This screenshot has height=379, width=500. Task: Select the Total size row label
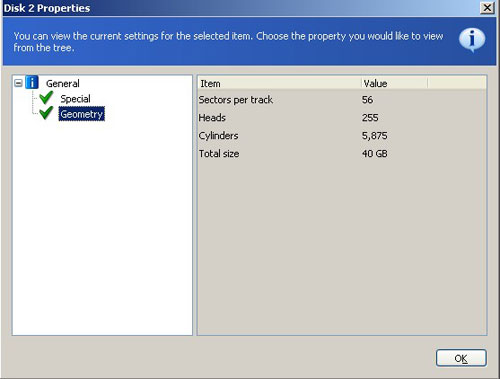click(219, 154)
